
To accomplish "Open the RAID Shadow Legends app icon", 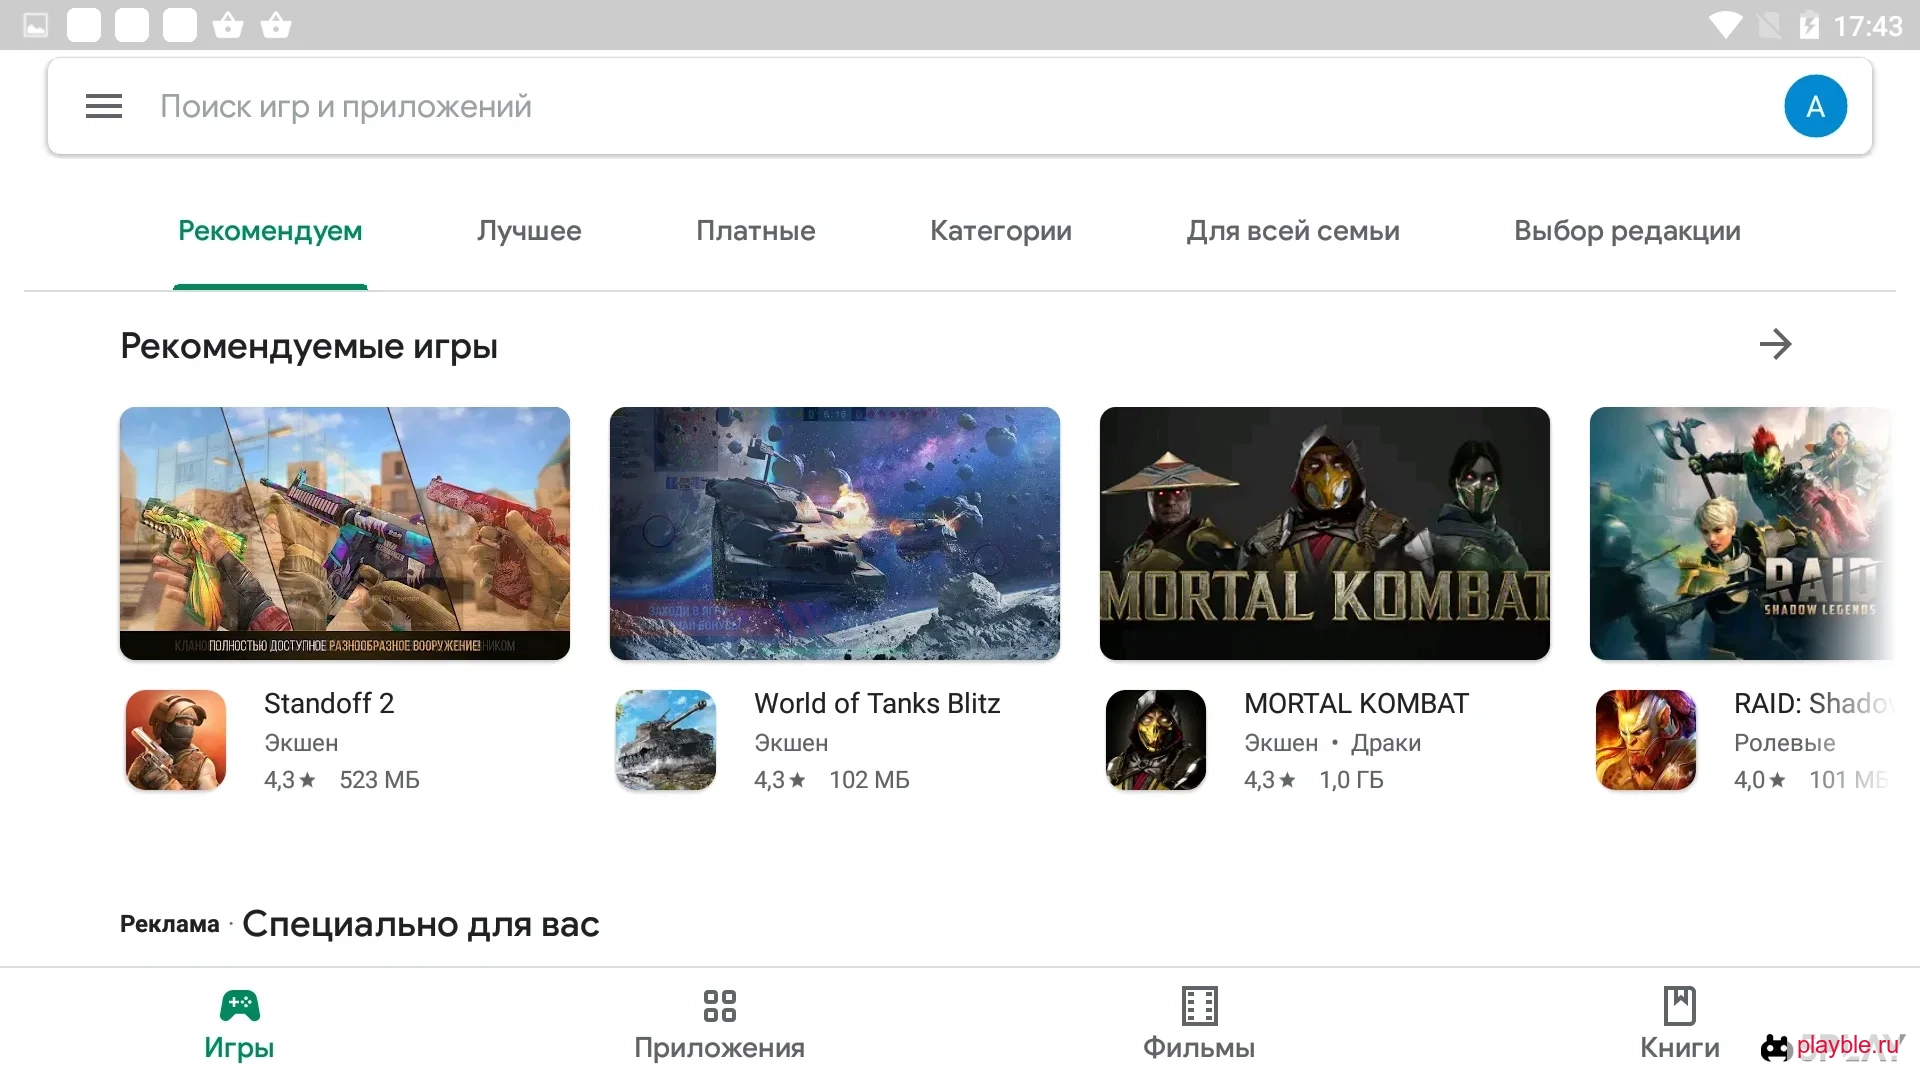I will pyautogui.click(x=1646, y=740).
